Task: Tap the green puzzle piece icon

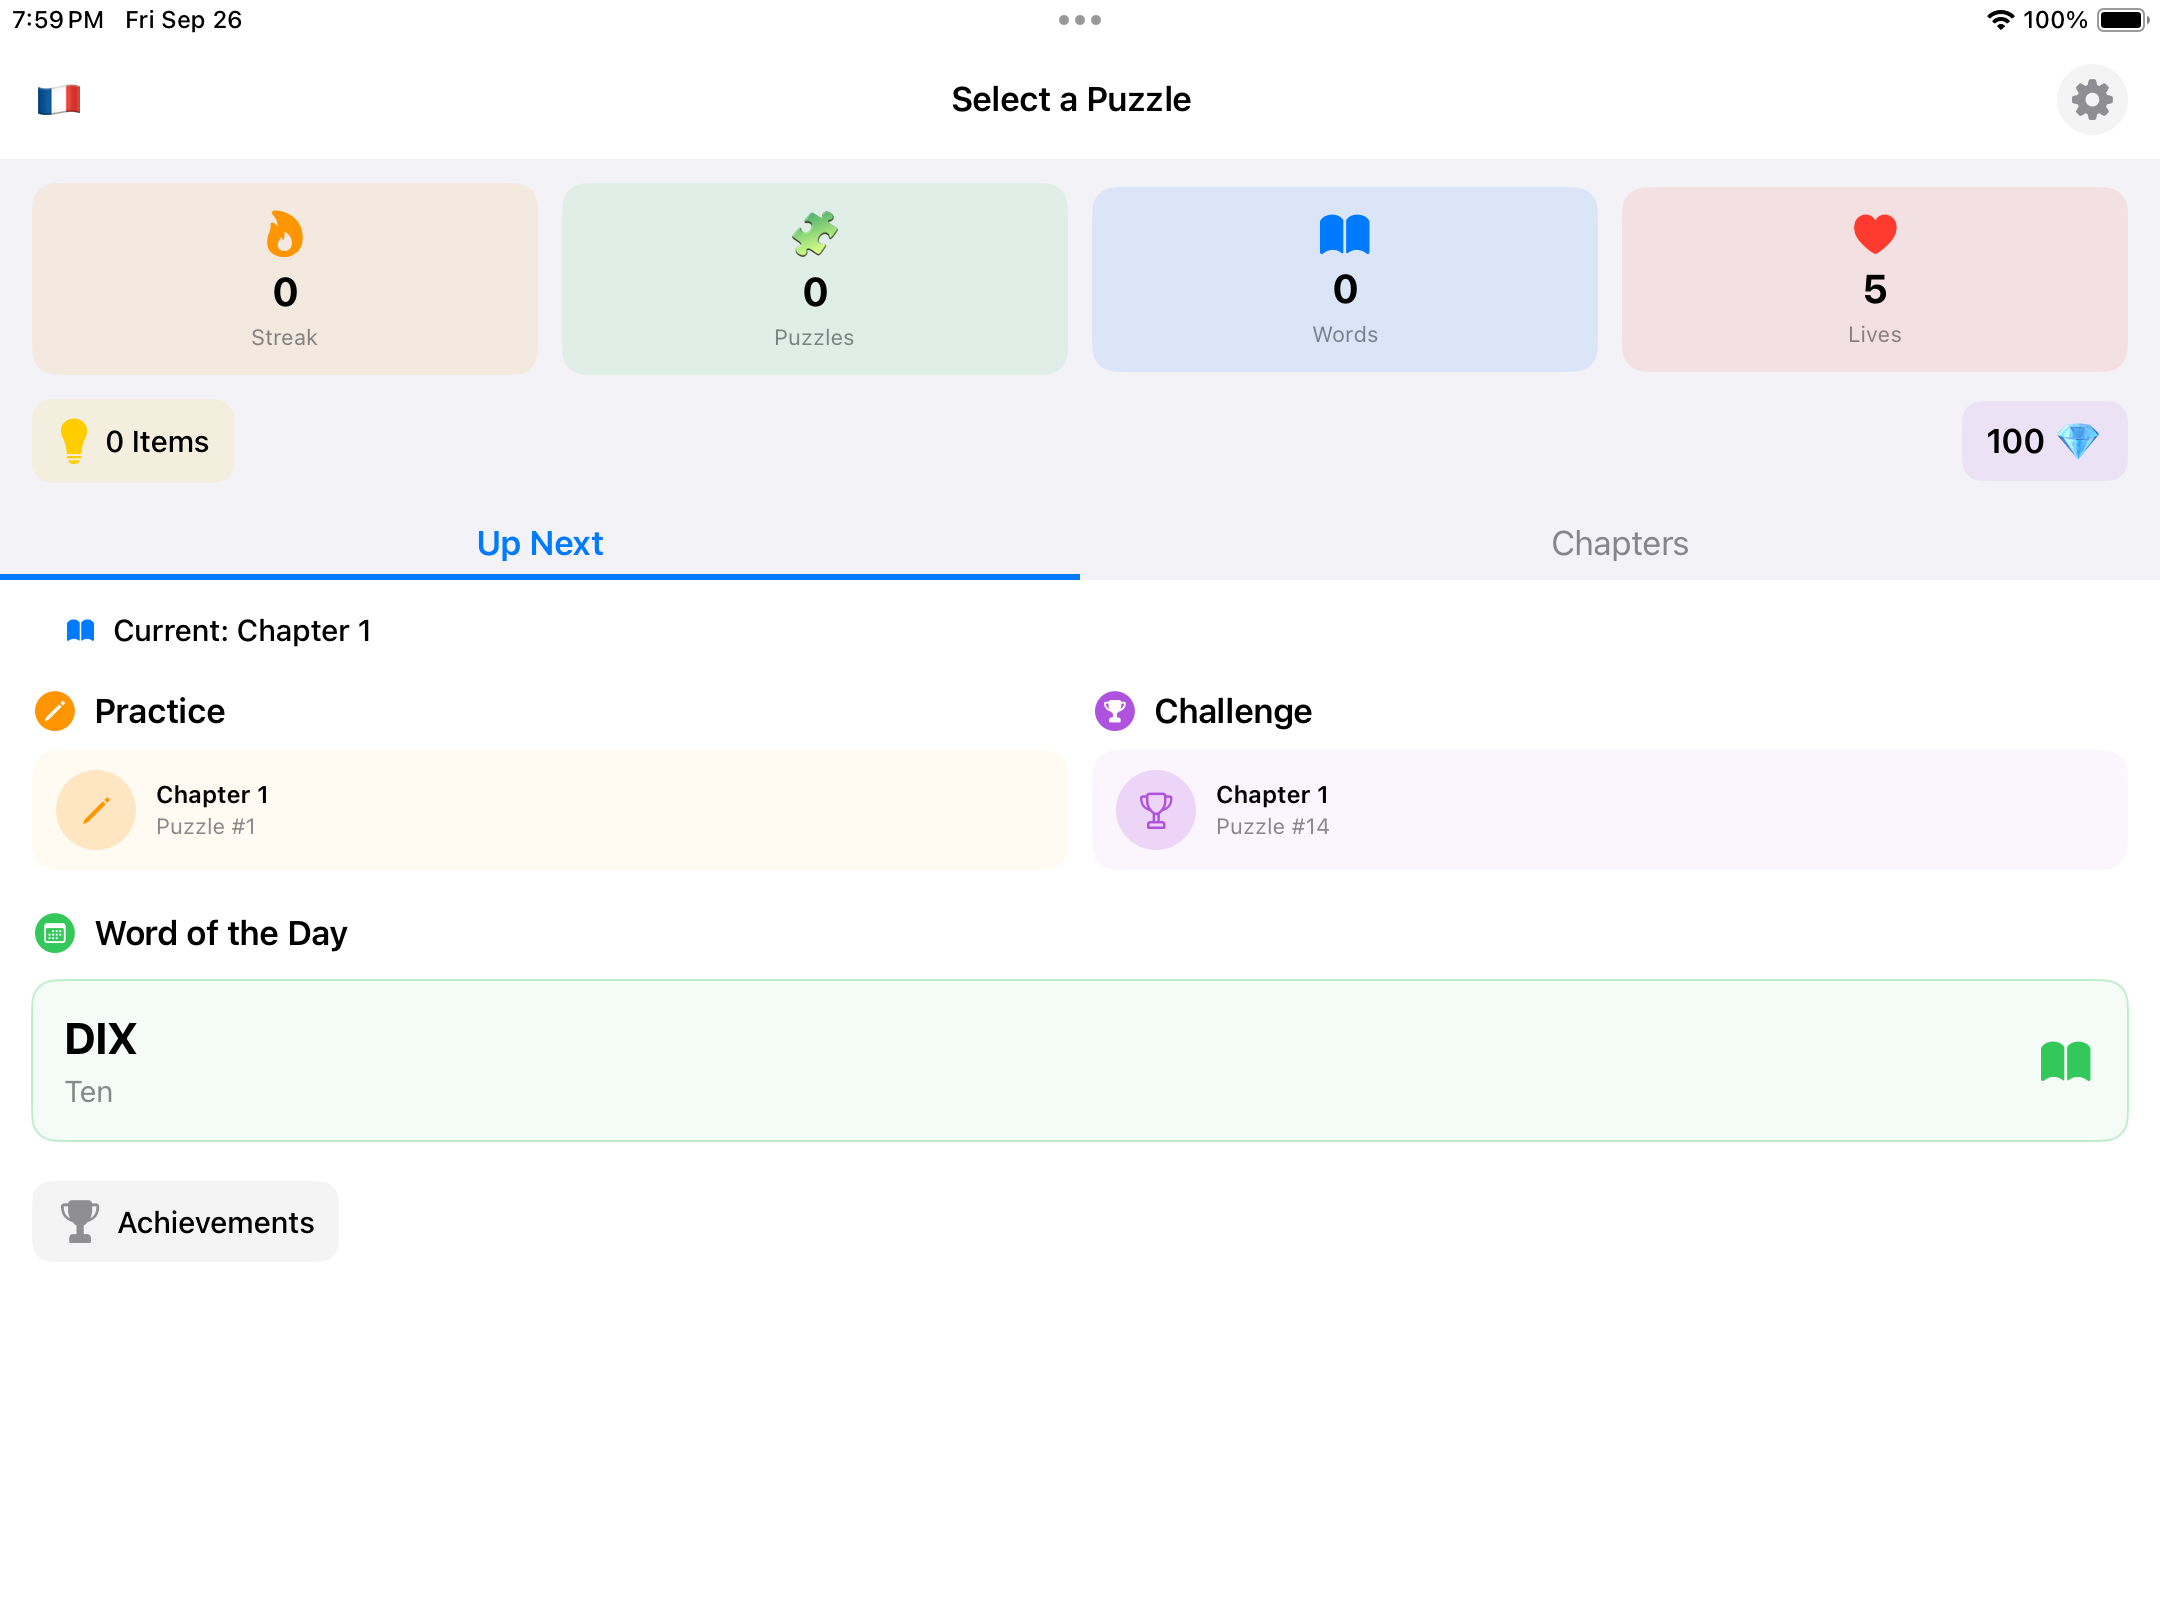Action: coord(814,234)
